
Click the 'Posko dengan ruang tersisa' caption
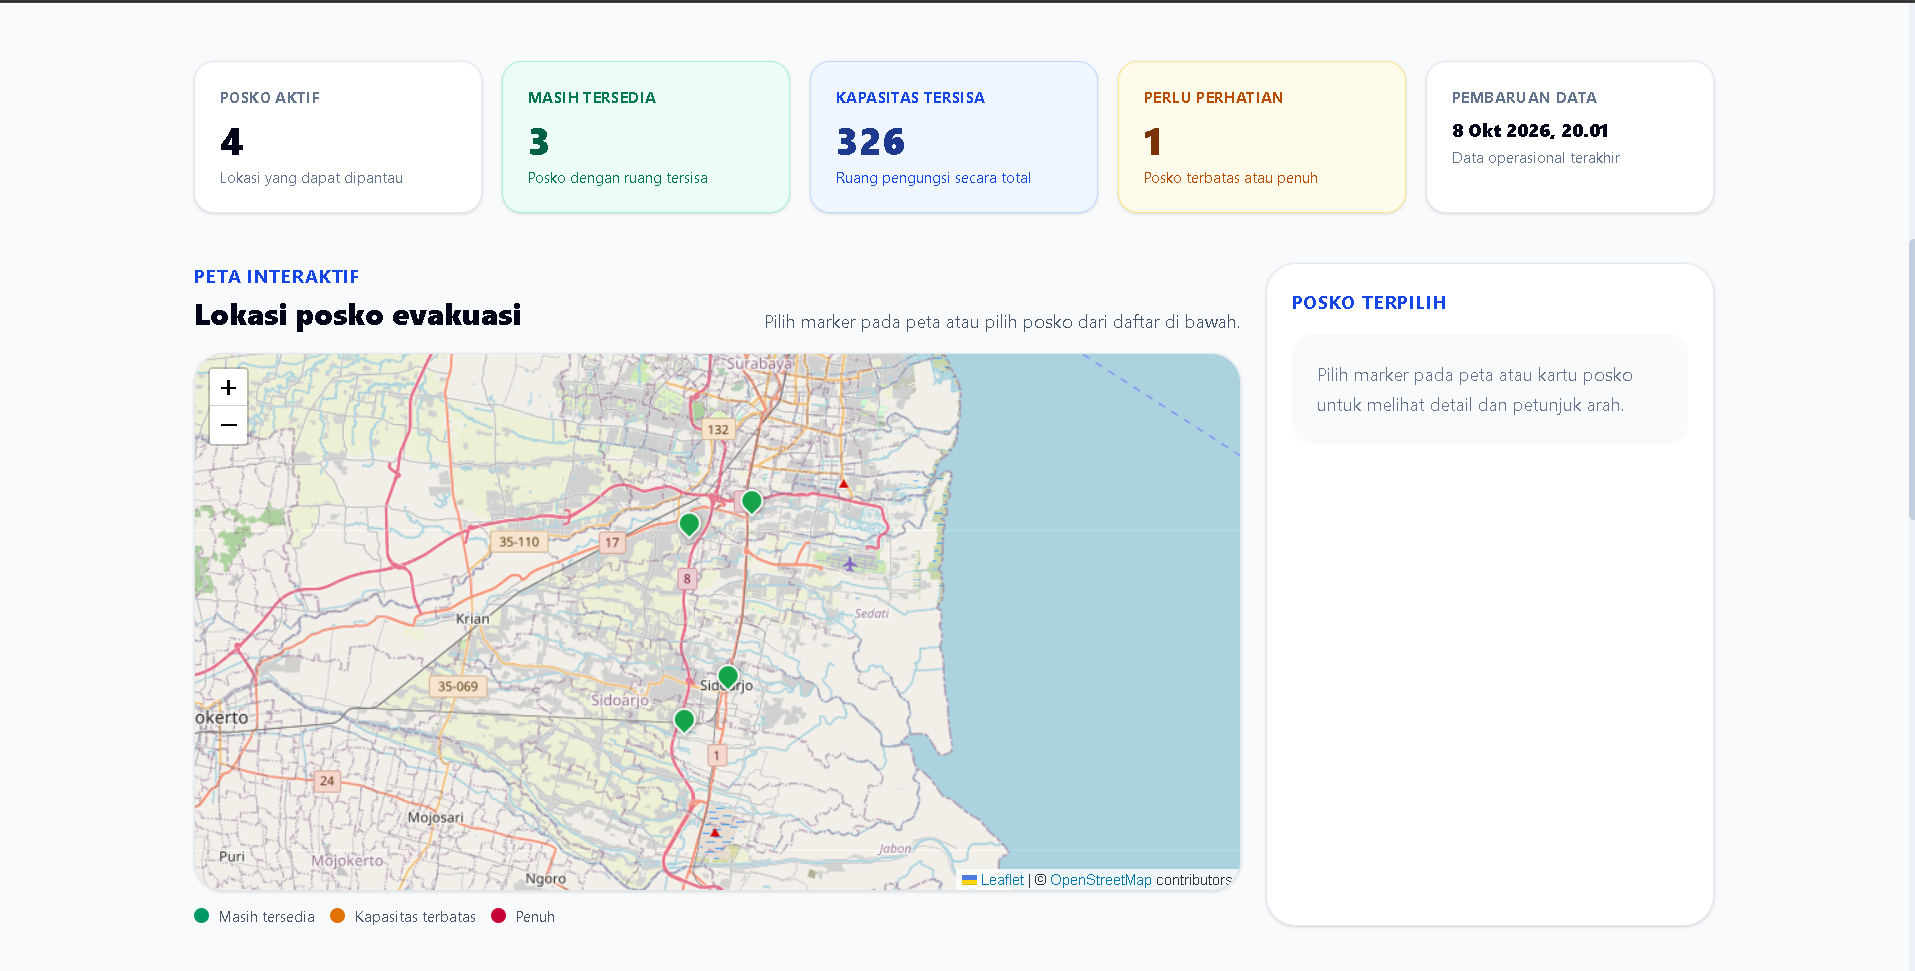[617, 178]
